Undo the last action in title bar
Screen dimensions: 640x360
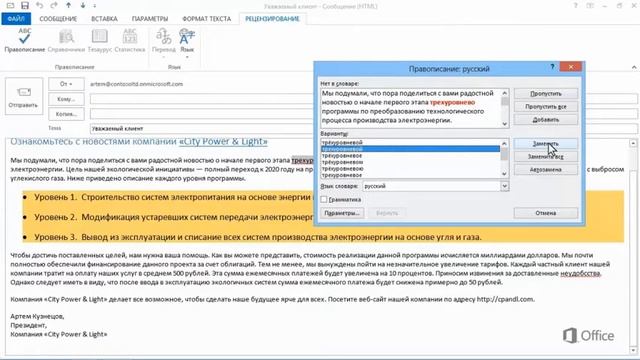click(x=39, y=6)
